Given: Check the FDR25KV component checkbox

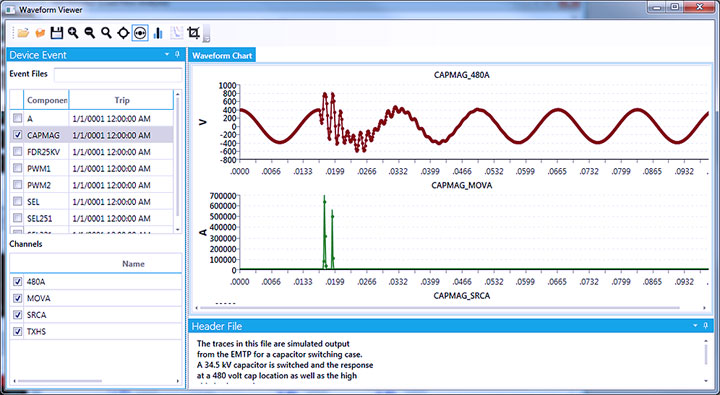Looking at the screenshot, I should [17, 152].
